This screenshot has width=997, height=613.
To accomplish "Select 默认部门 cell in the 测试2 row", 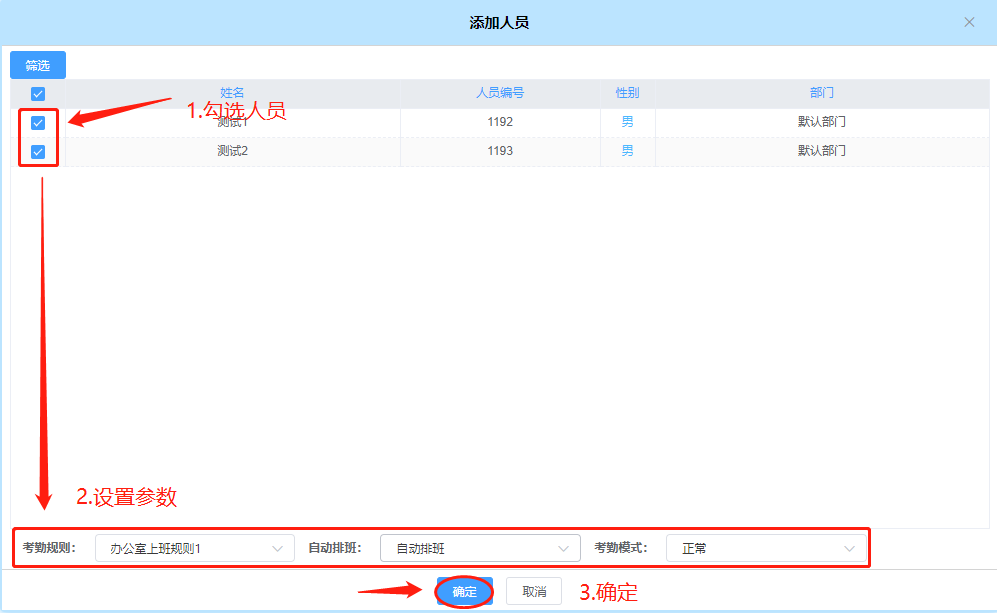I will point(821,151).
